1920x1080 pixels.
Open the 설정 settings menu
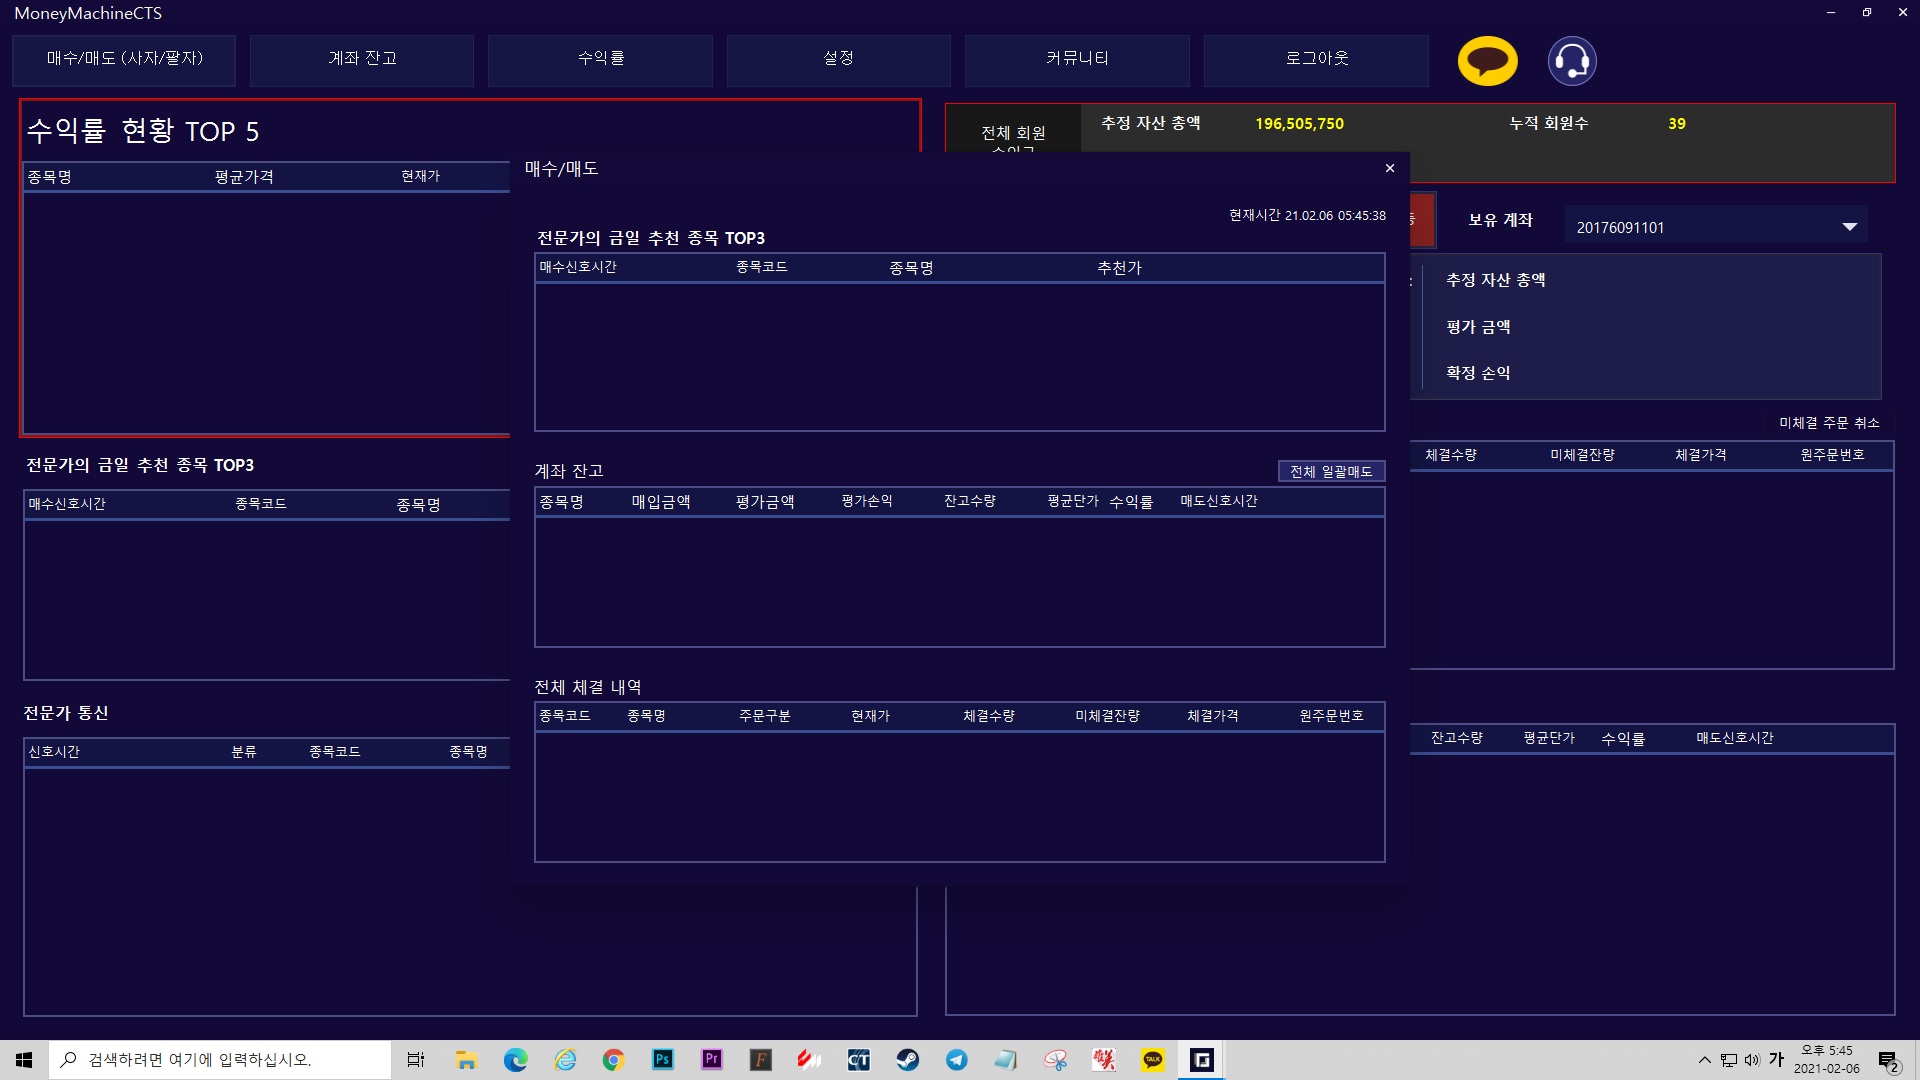pyautogui.click(x=838, y=59)
